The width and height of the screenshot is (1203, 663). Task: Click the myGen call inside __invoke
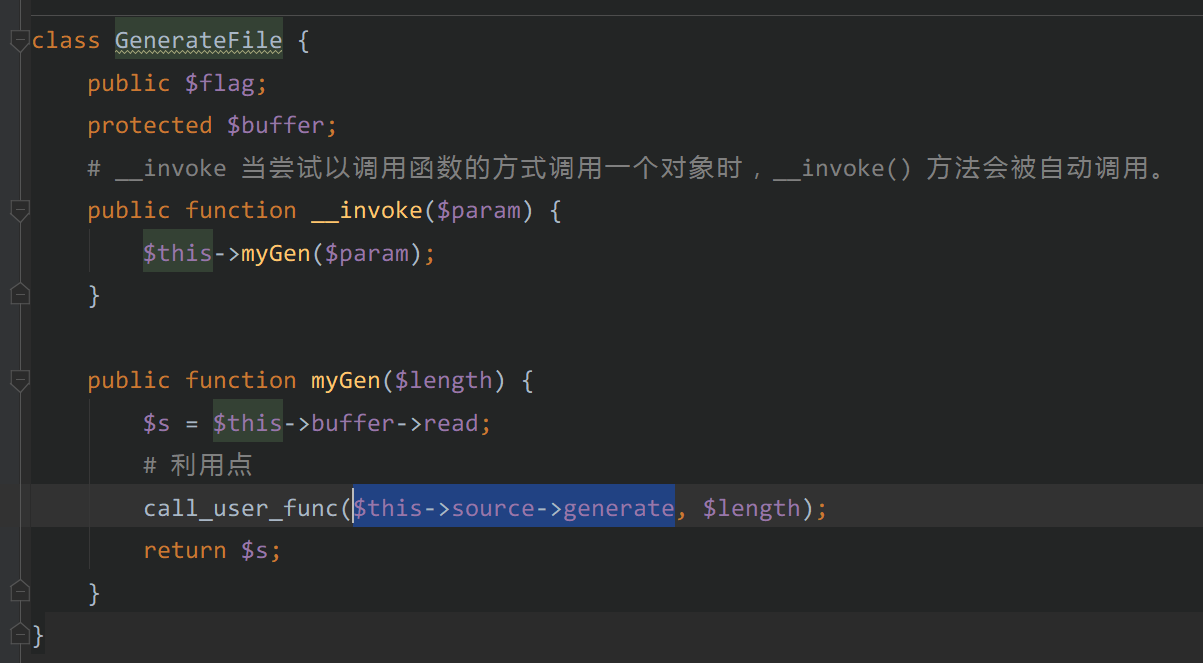click(275, 253)
